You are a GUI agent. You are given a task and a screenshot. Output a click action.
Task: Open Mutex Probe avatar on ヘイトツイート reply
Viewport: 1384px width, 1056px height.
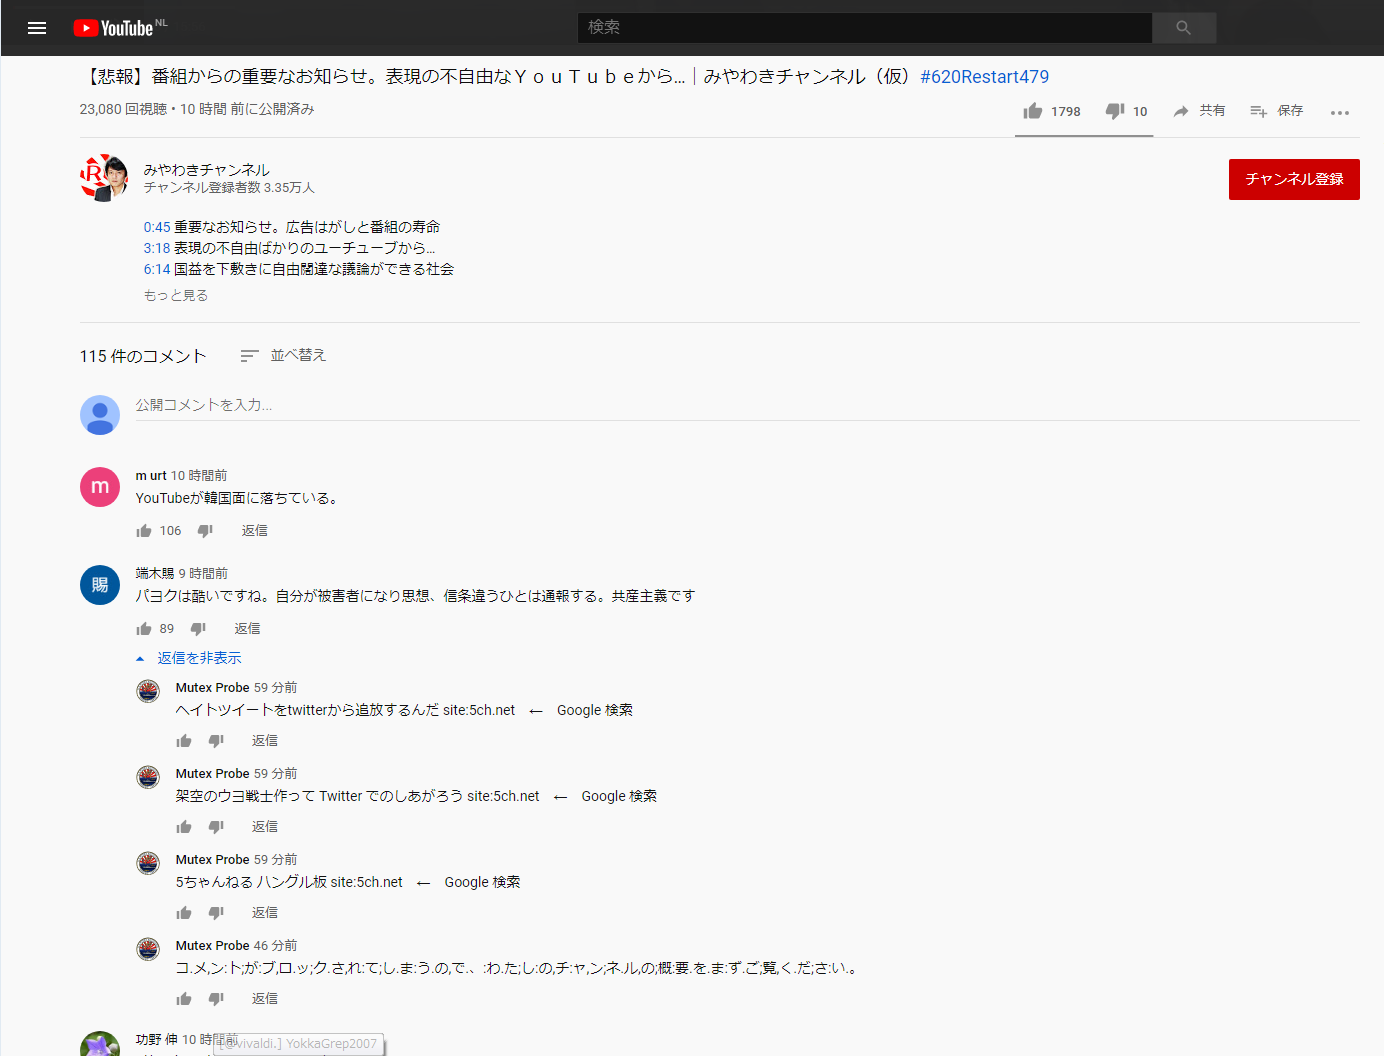coord(148,691)
